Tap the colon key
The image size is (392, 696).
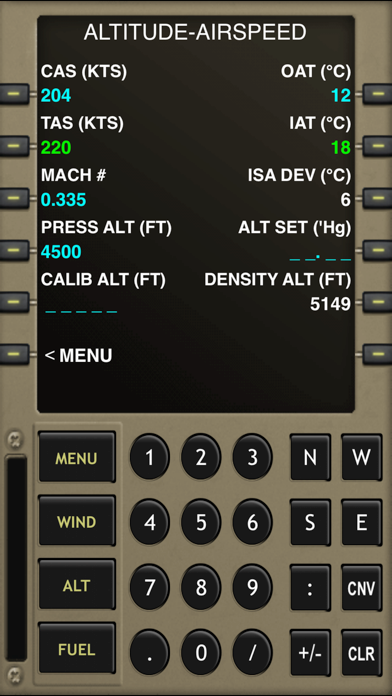310,588
